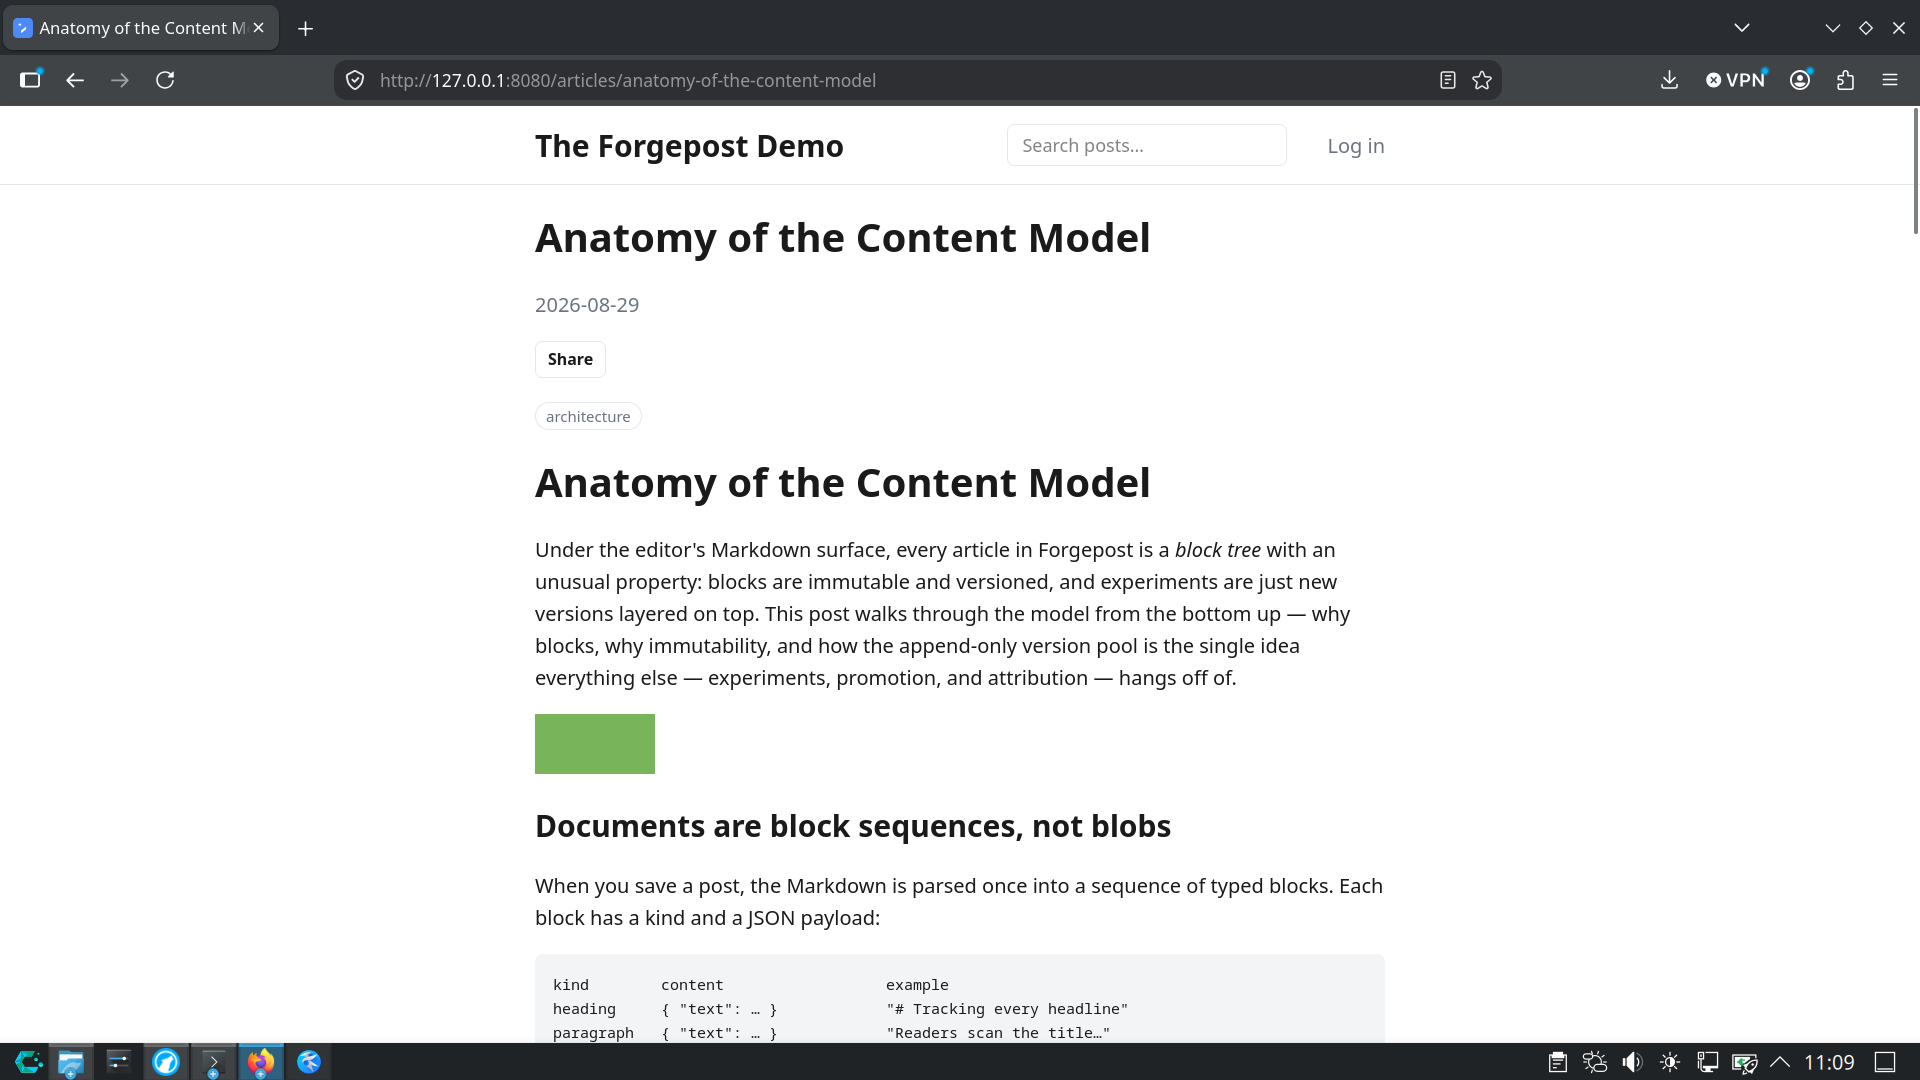Click the green image in the article
This screenshot has width=1920, height=1080.
(595, 744)
